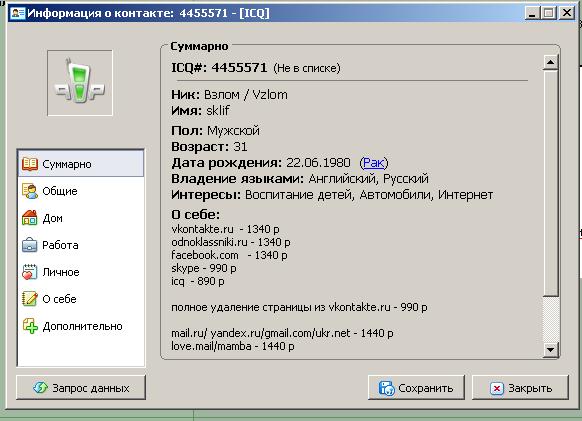Click the nickname Взлом / Vzlom

[245, 95]
